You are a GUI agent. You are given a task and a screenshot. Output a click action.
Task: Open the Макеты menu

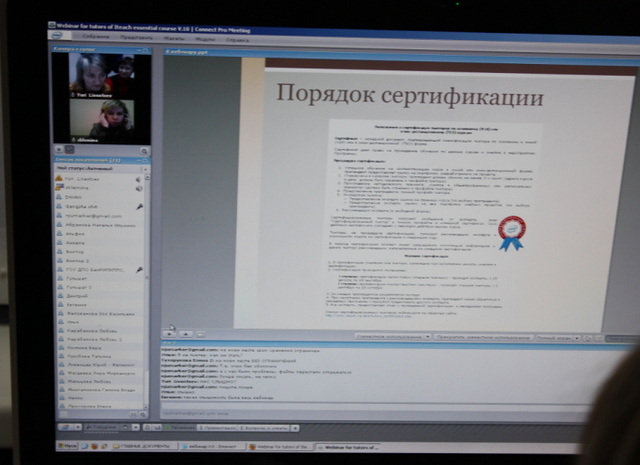coord(175,38)
